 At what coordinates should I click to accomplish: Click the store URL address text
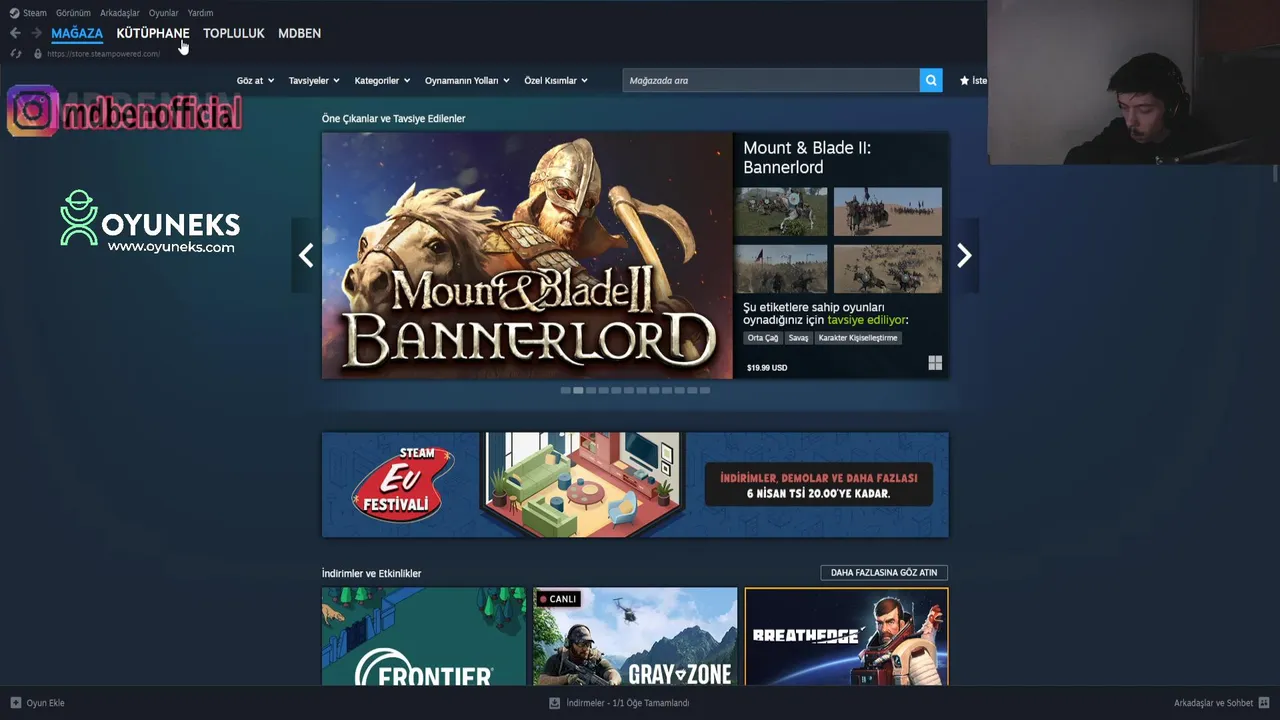click(x=103, y=53)
